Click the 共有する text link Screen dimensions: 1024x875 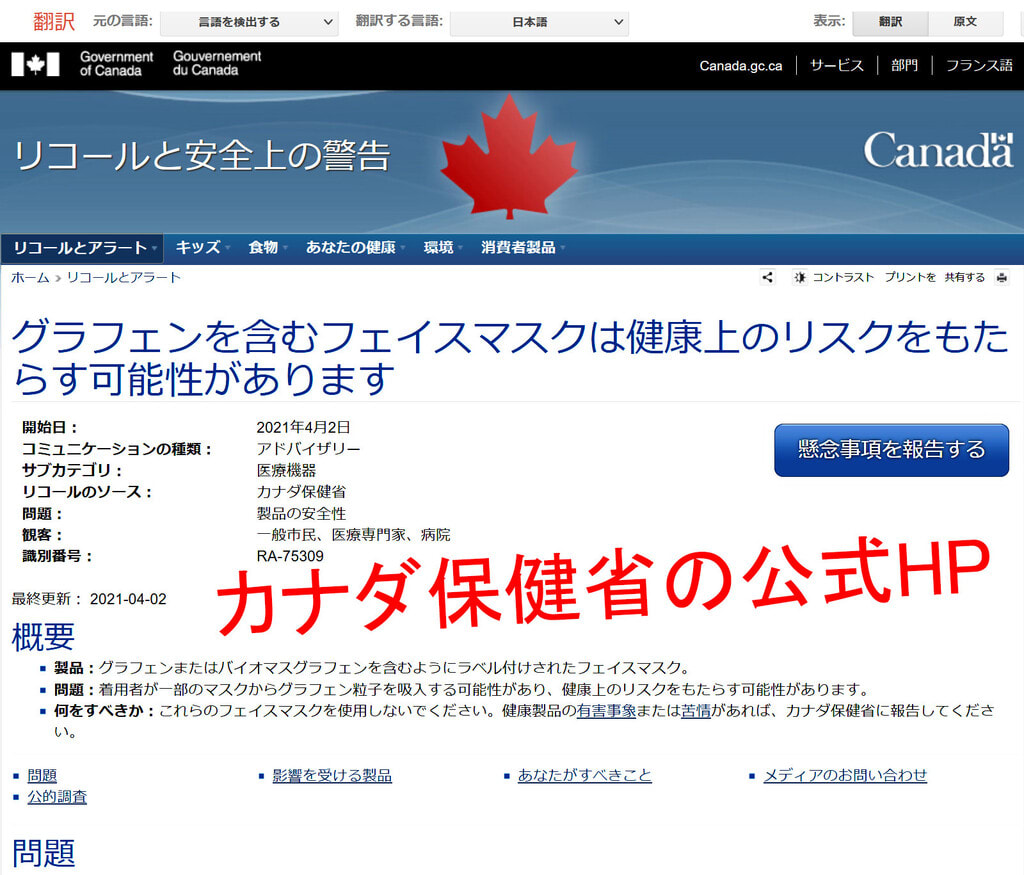(965, 278)
